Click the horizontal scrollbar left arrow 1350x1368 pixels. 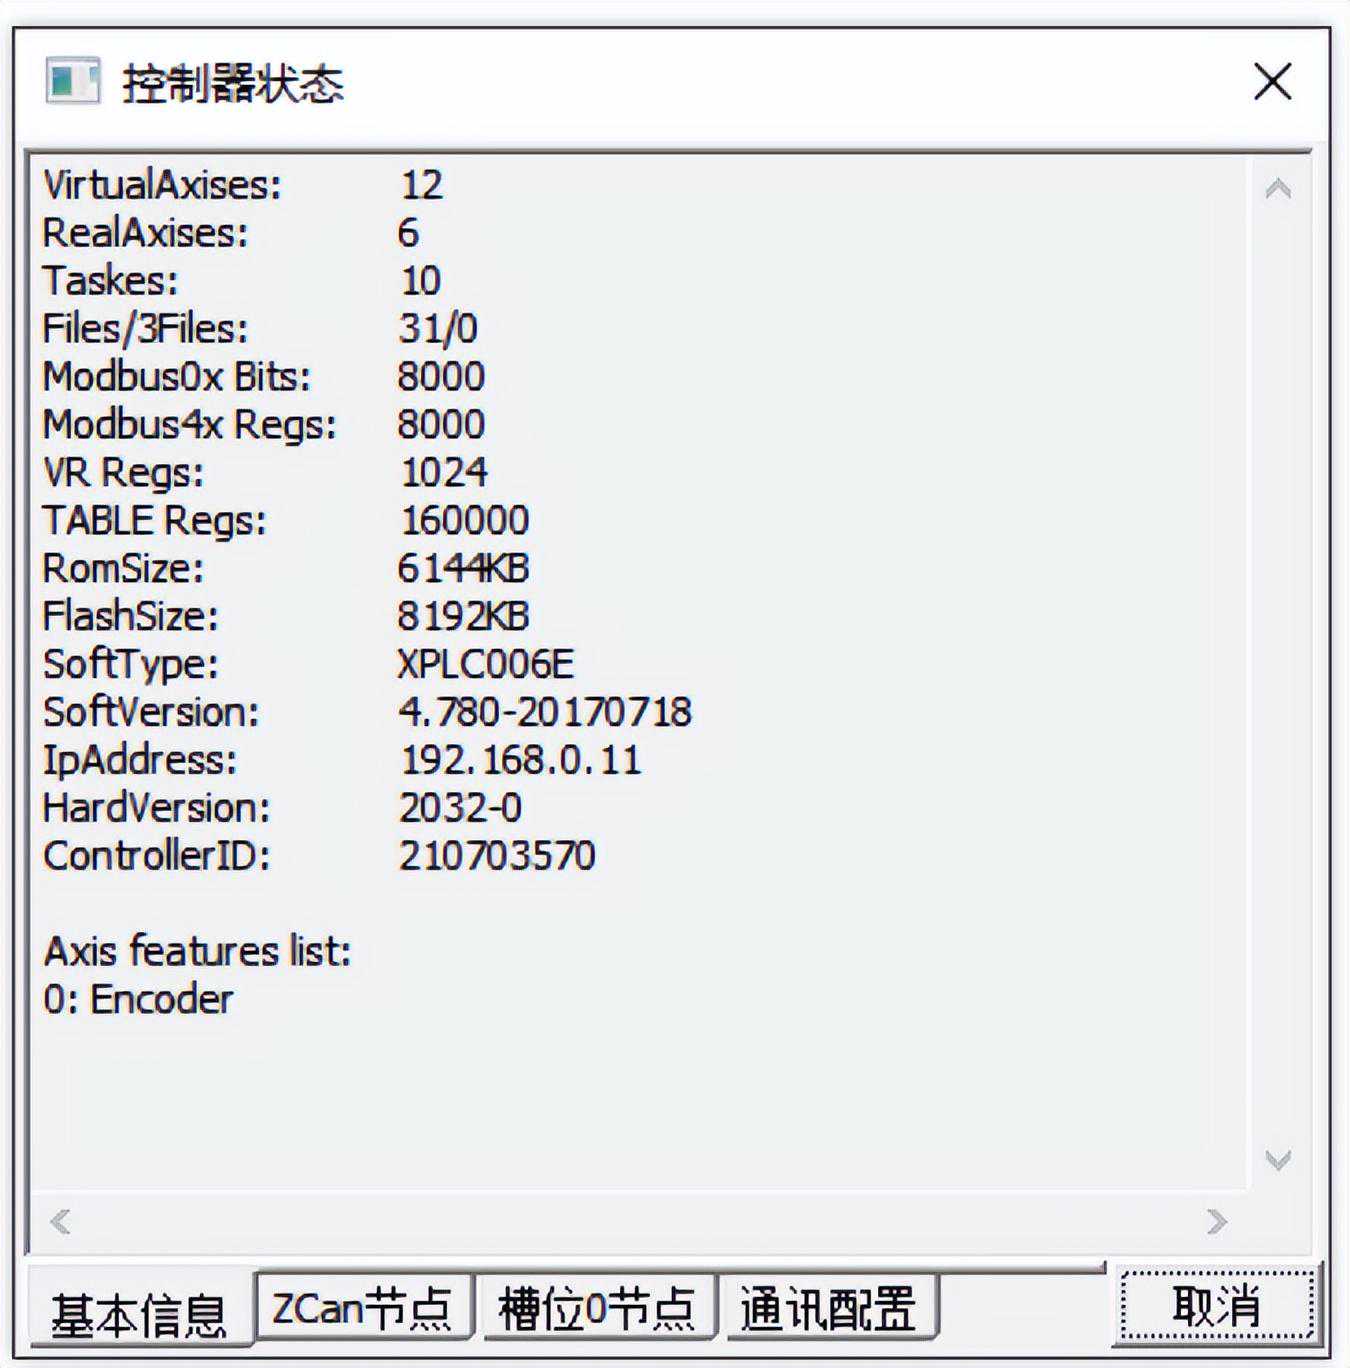(x=60, y=1221)
